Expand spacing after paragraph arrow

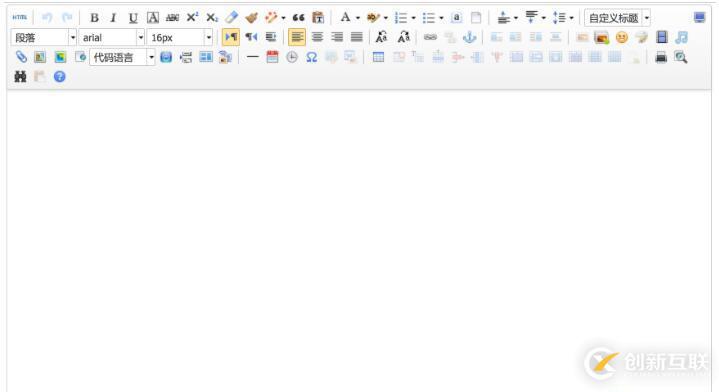pos(544,18)
